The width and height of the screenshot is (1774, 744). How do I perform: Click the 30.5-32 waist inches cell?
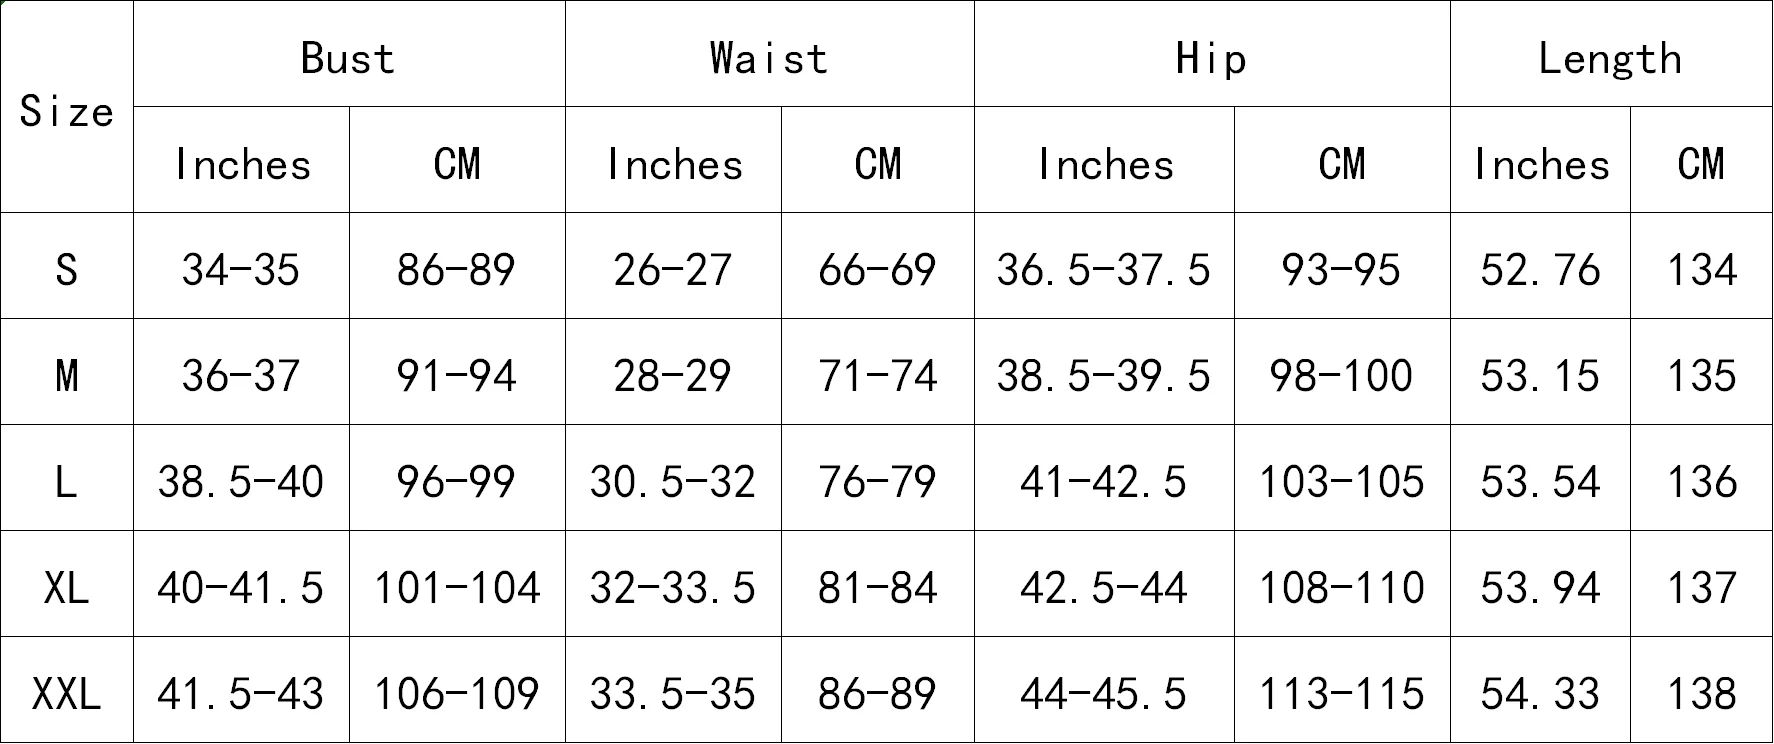pos(673,478)
